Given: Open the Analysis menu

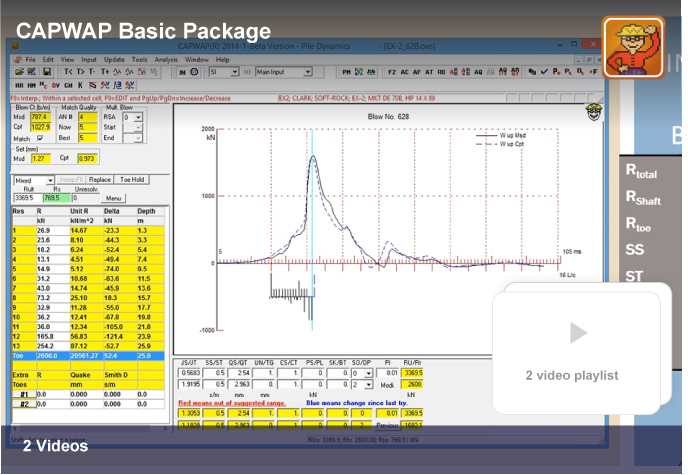Looking at the screenshot, I should (x=166, y=60).
